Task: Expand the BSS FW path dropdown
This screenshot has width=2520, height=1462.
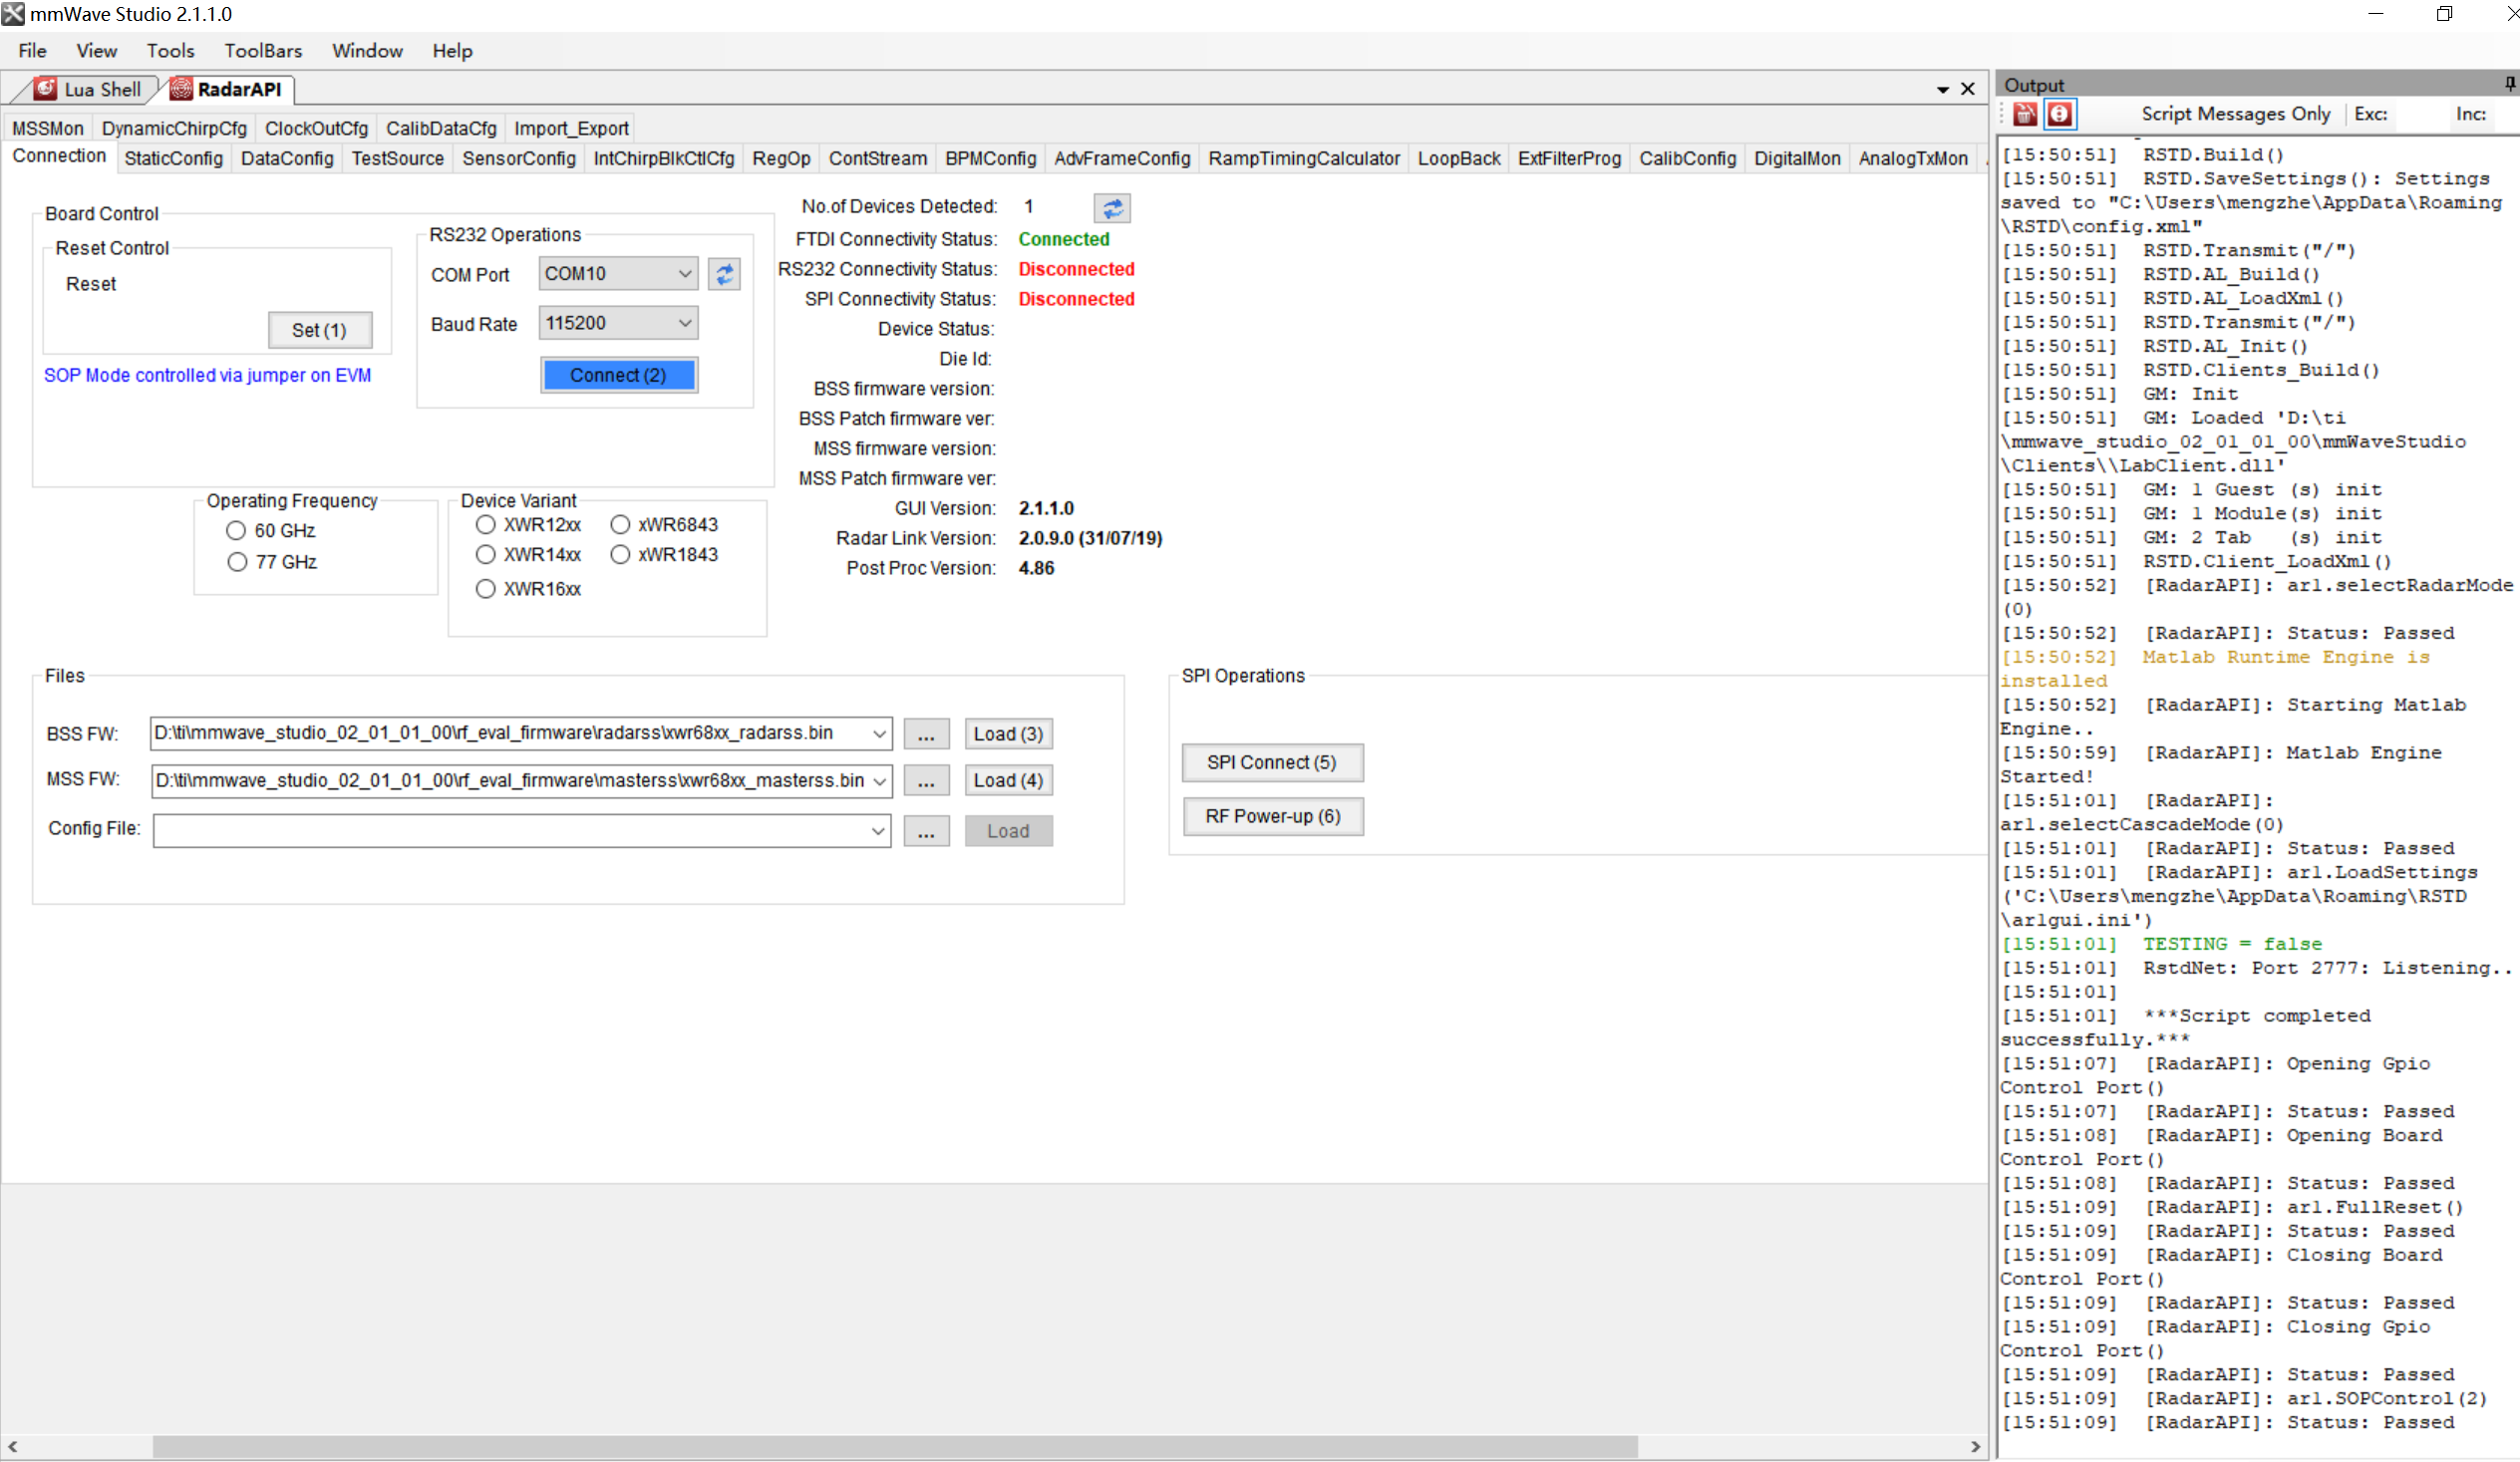Action: [x=879, y=734]
